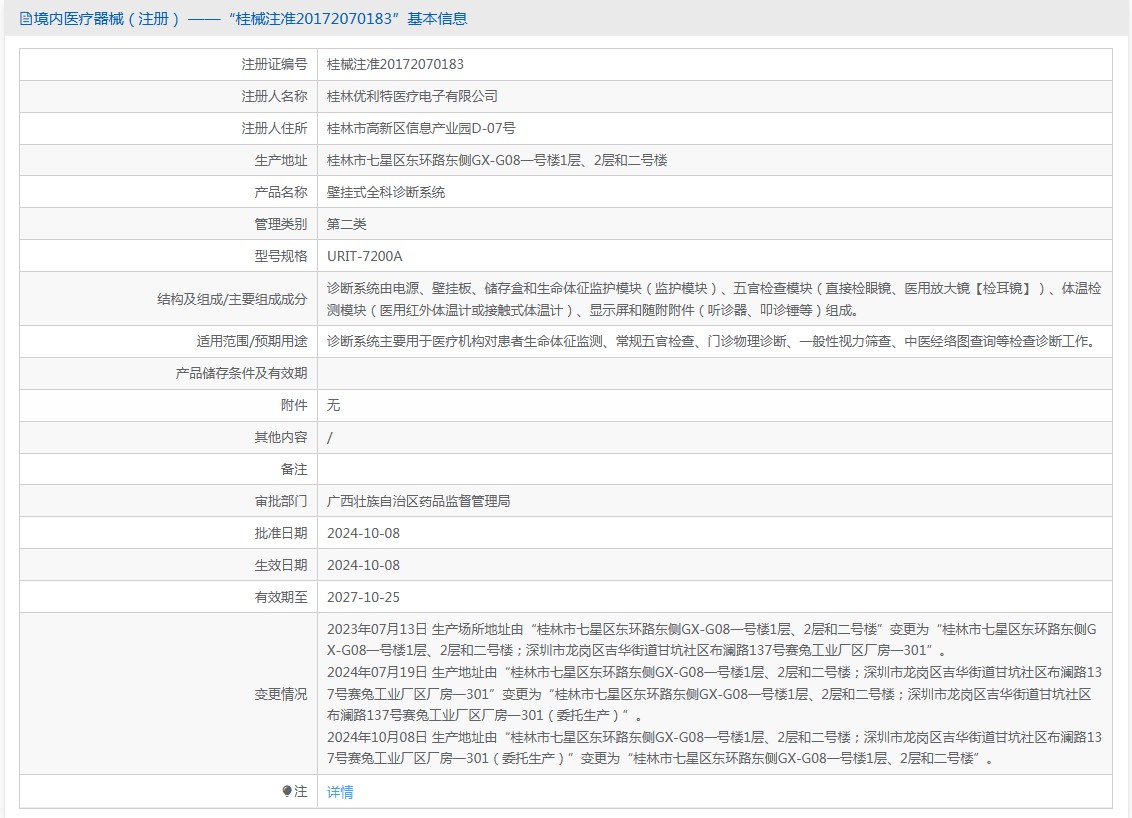Open the 详情 link
Image resolution: width=1132 pixels, height=818 pixels.
(340, 792)
